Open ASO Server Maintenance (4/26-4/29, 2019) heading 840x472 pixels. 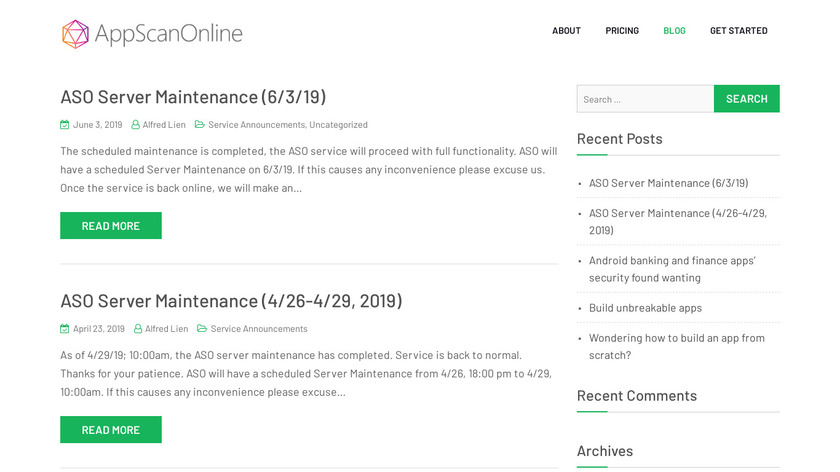[231, 301]
